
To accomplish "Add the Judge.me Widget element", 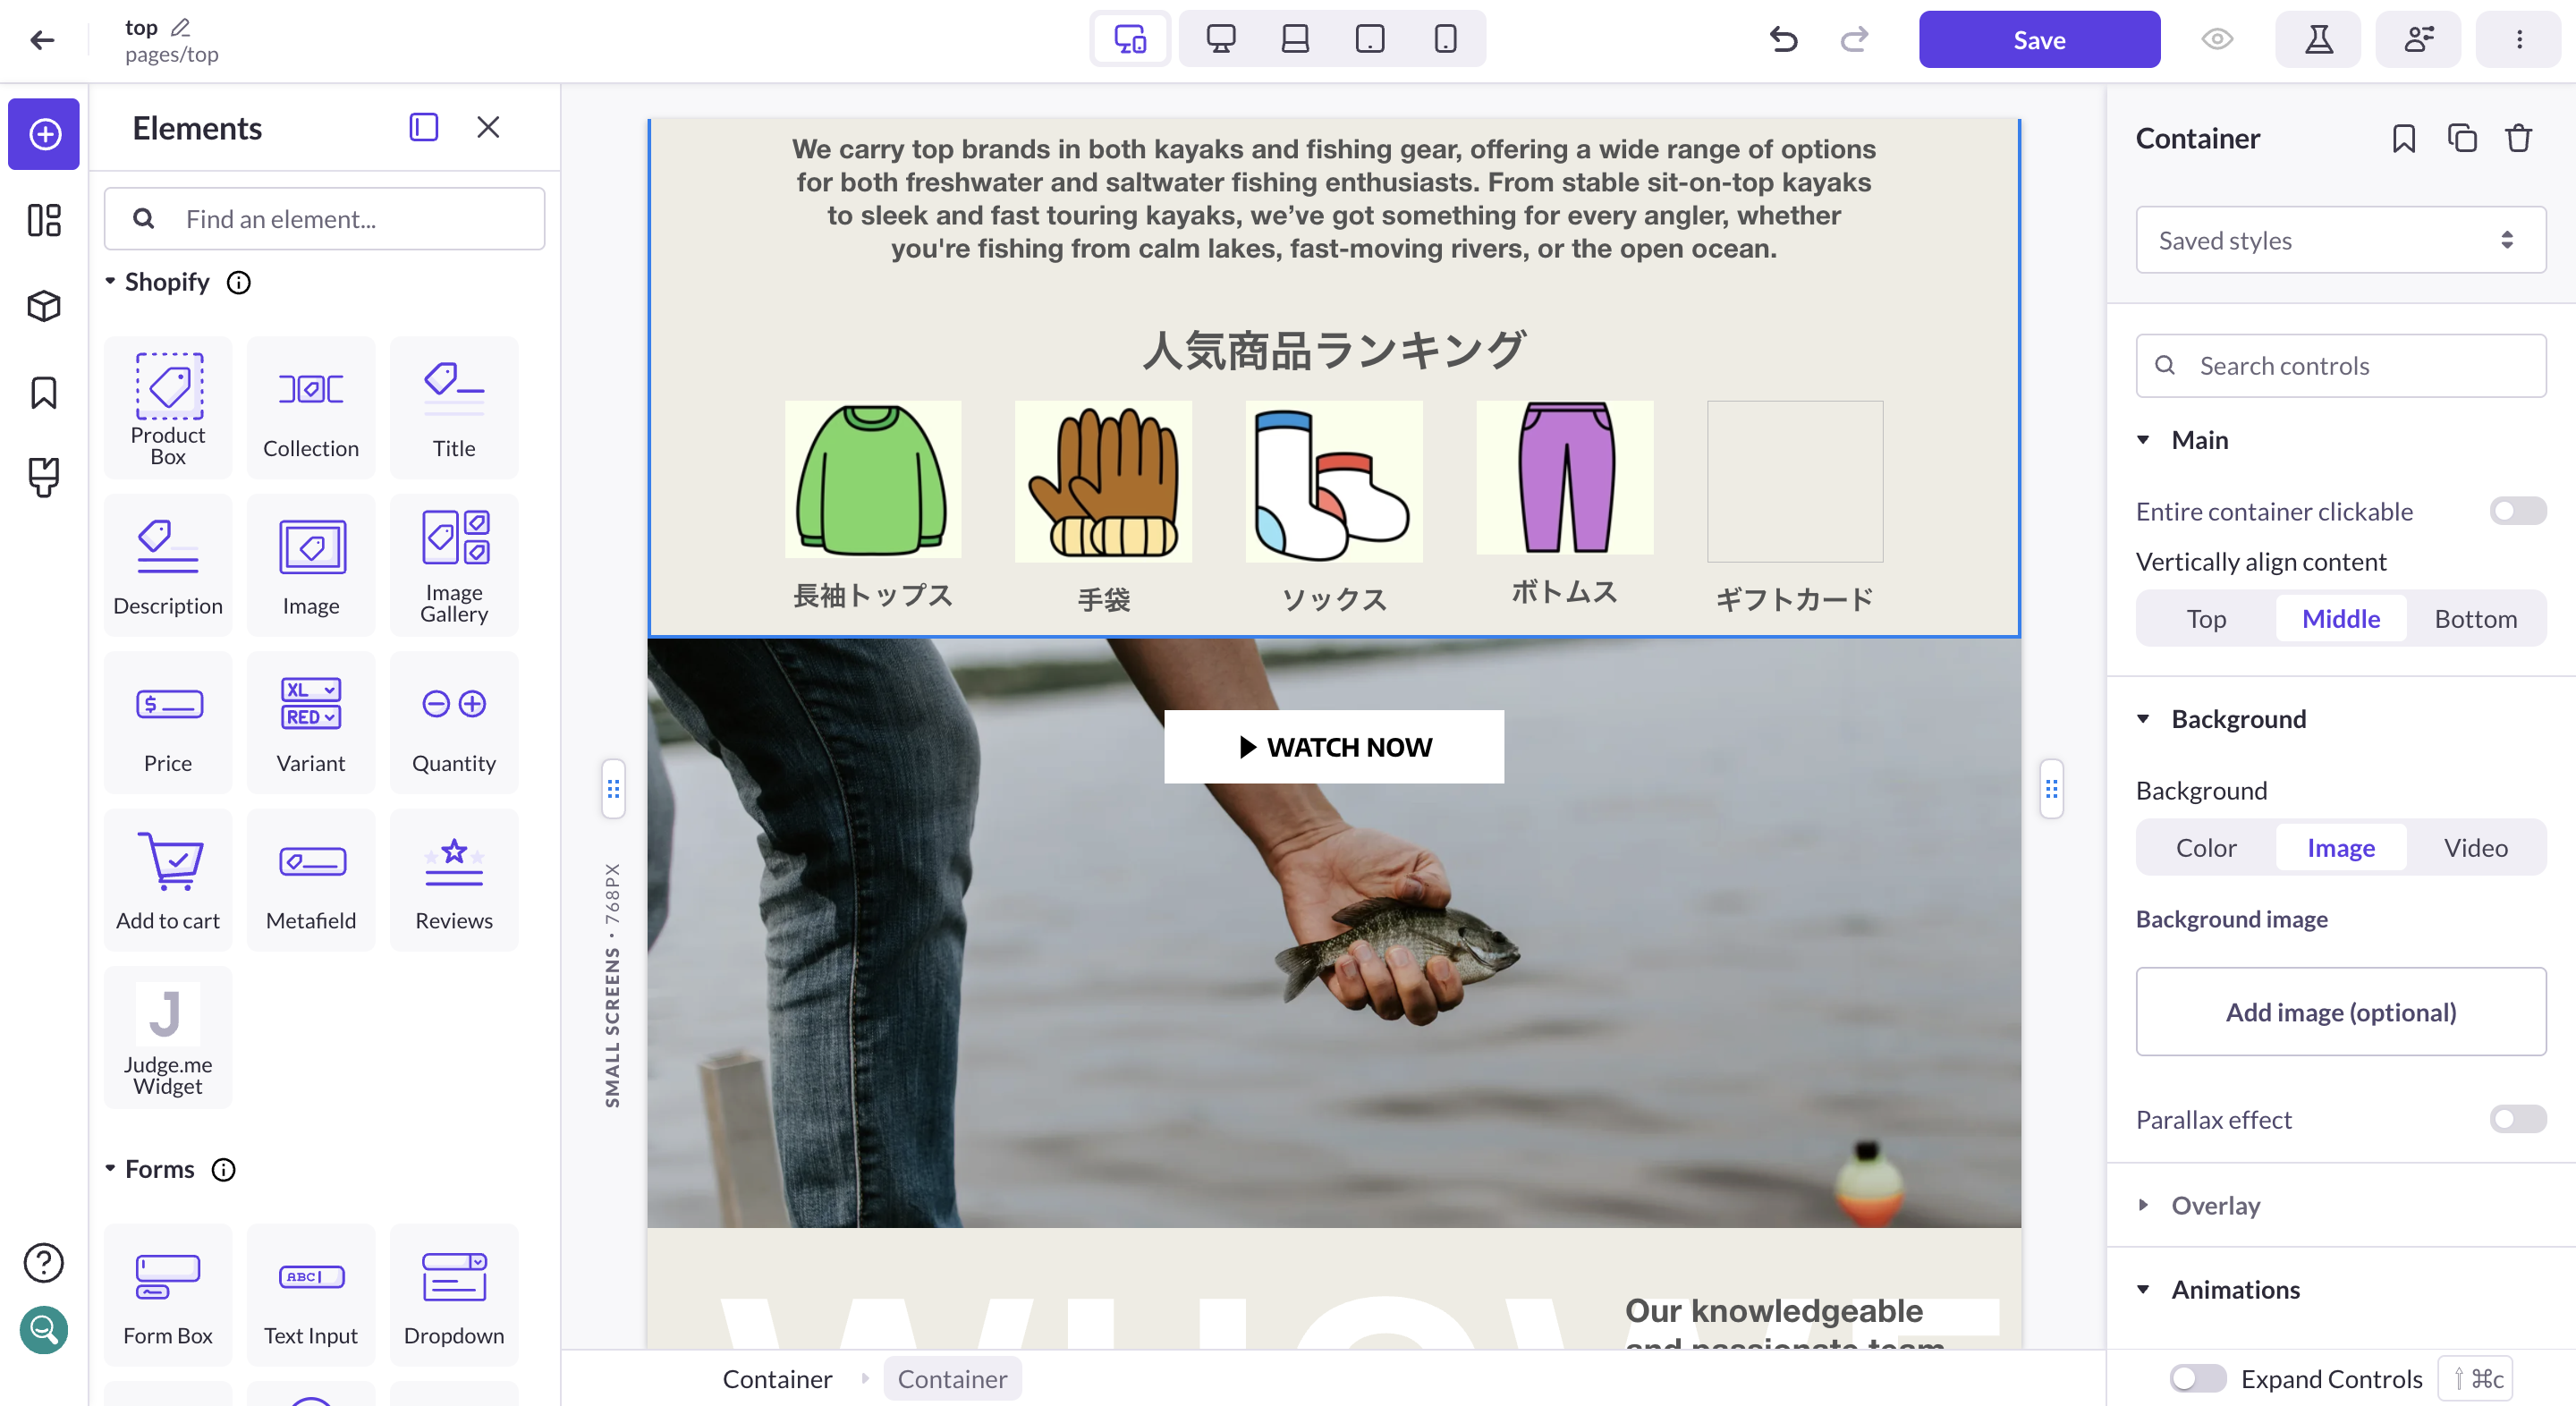I will coord(168,1038).
